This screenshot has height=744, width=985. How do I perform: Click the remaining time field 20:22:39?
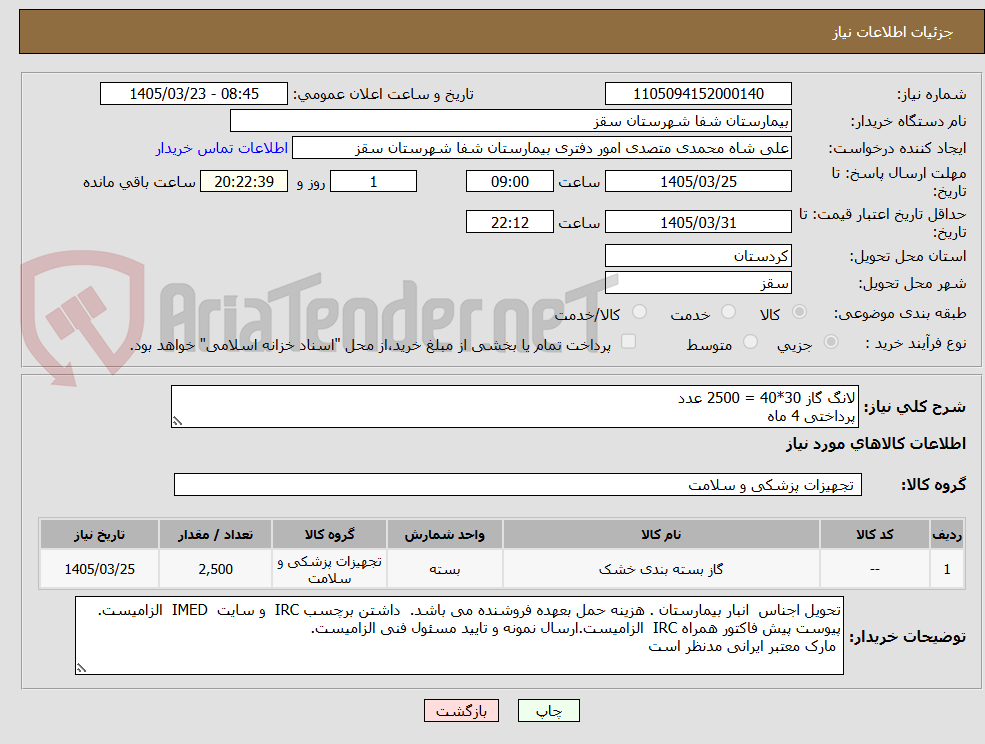[244, 182]
